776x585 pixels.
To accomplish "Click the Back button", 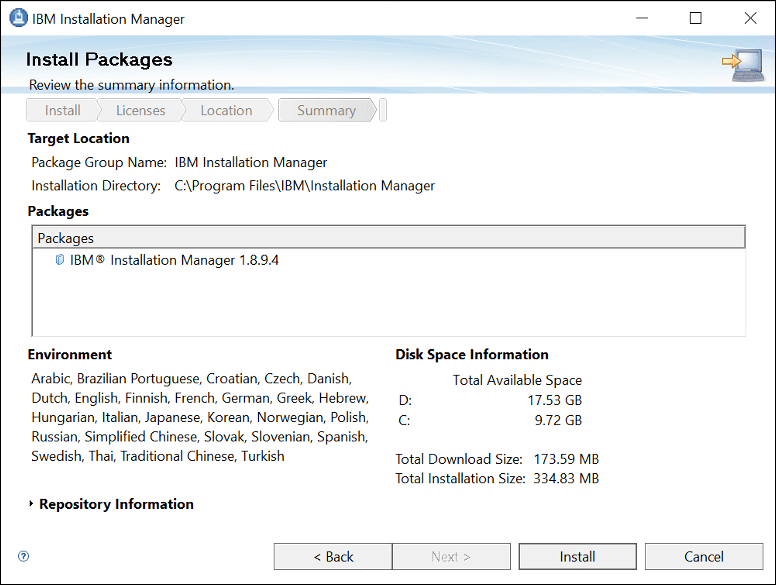I will [333, 557].
